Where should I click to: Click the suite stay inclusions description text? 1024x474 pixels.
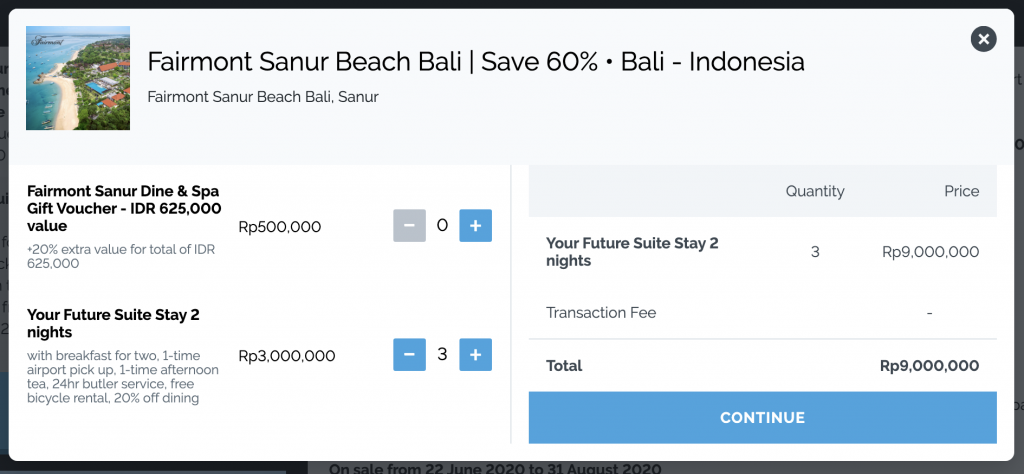pos(123,377)
